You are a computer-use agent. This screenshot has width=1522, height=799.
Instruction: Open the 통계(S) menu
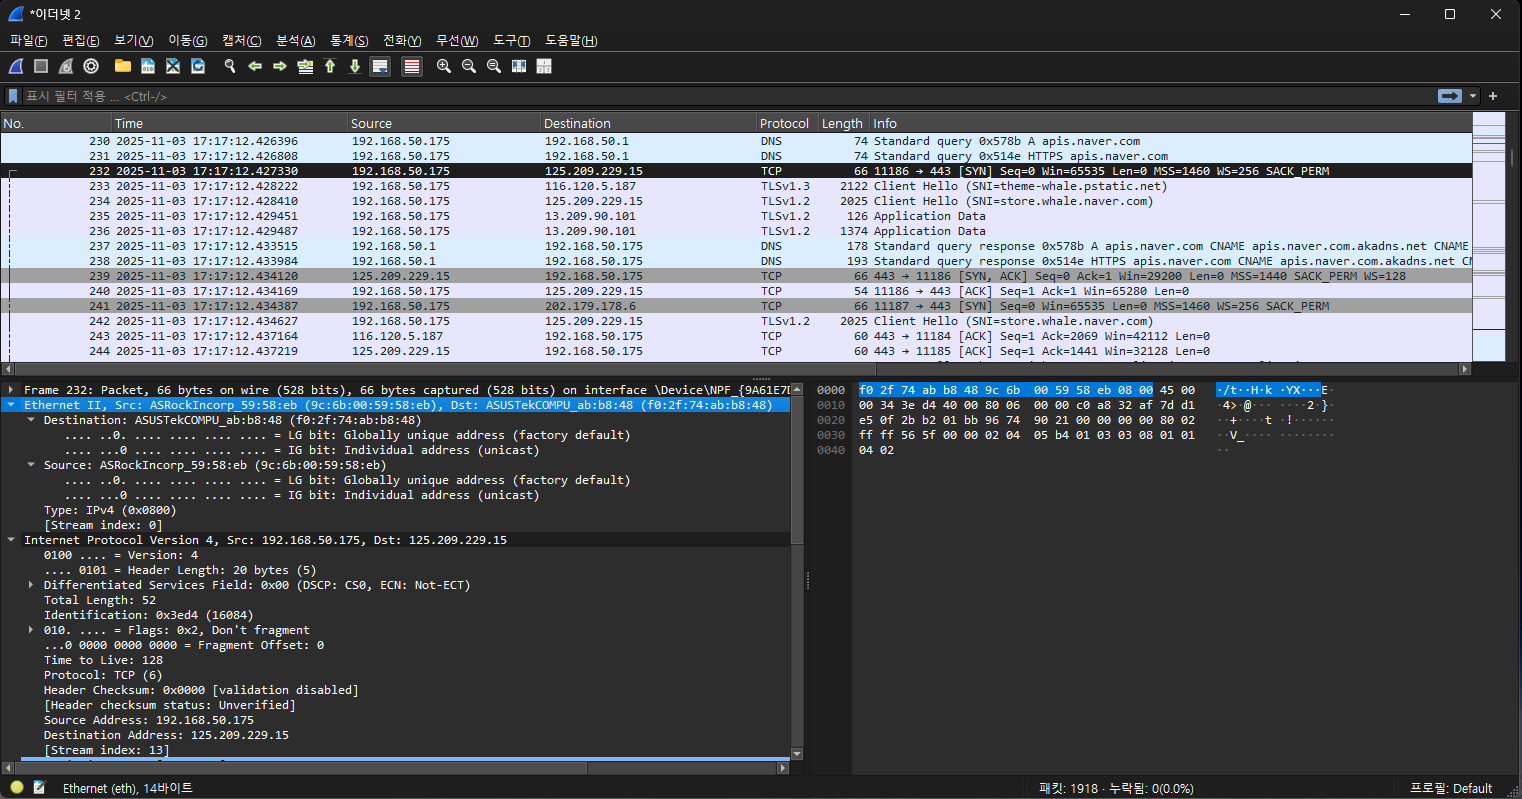[x=349, y=40]
